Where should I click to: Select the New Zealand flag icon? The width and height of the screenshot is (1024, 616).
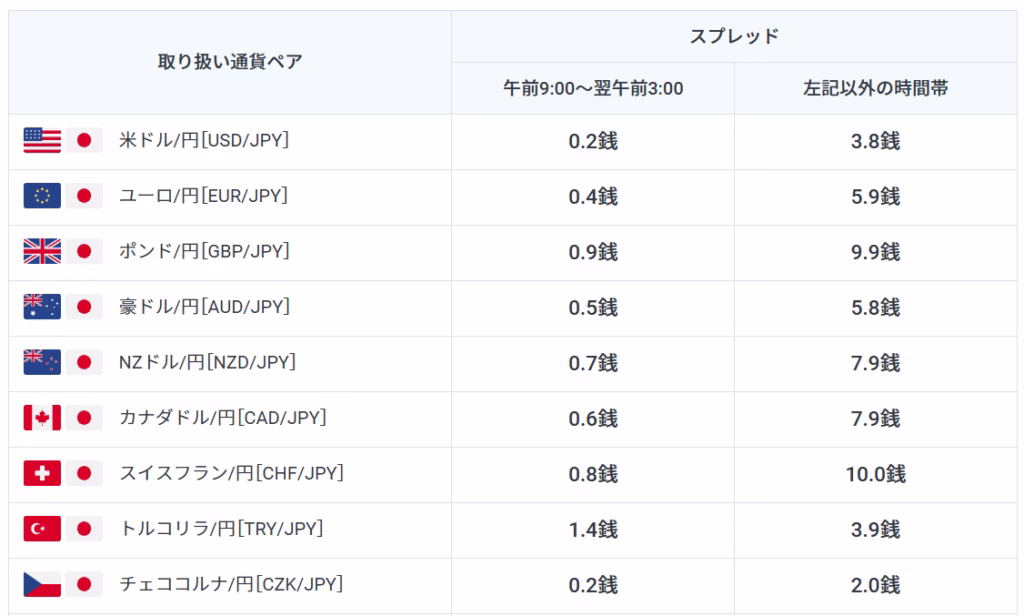(42, 362)
